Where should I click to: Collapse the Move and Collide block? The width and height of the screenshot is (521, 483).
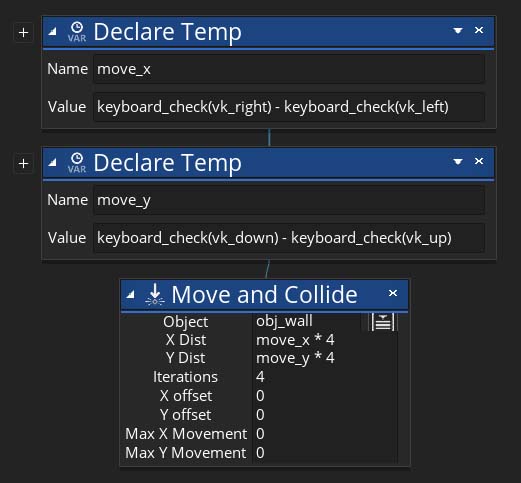[131, 294]
